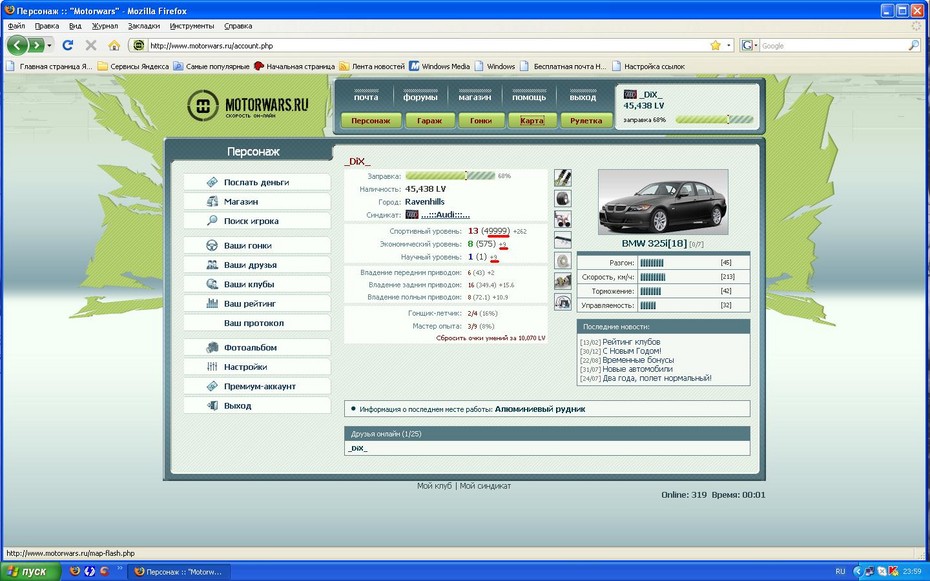Open the Вид menu
930x581 pixels.
tap(75, 26)
